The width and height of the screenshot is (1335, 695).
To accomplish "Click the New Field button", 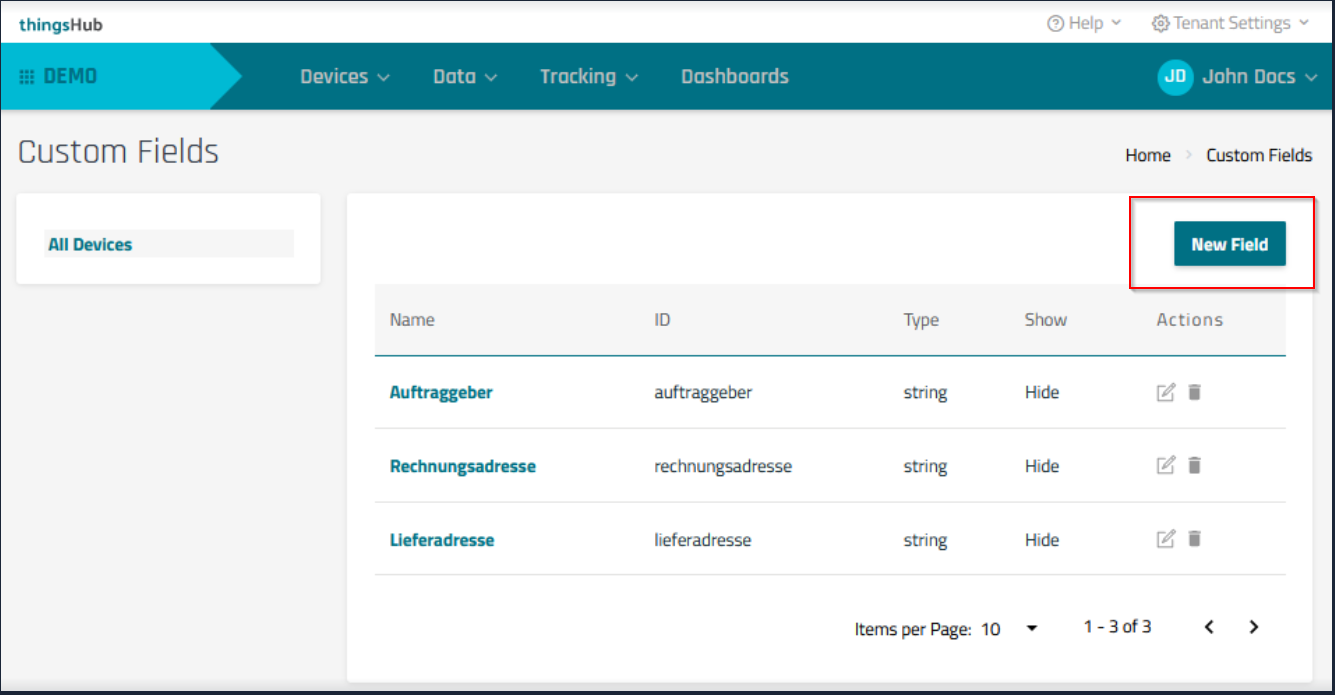I will (x=1229, y=244).
